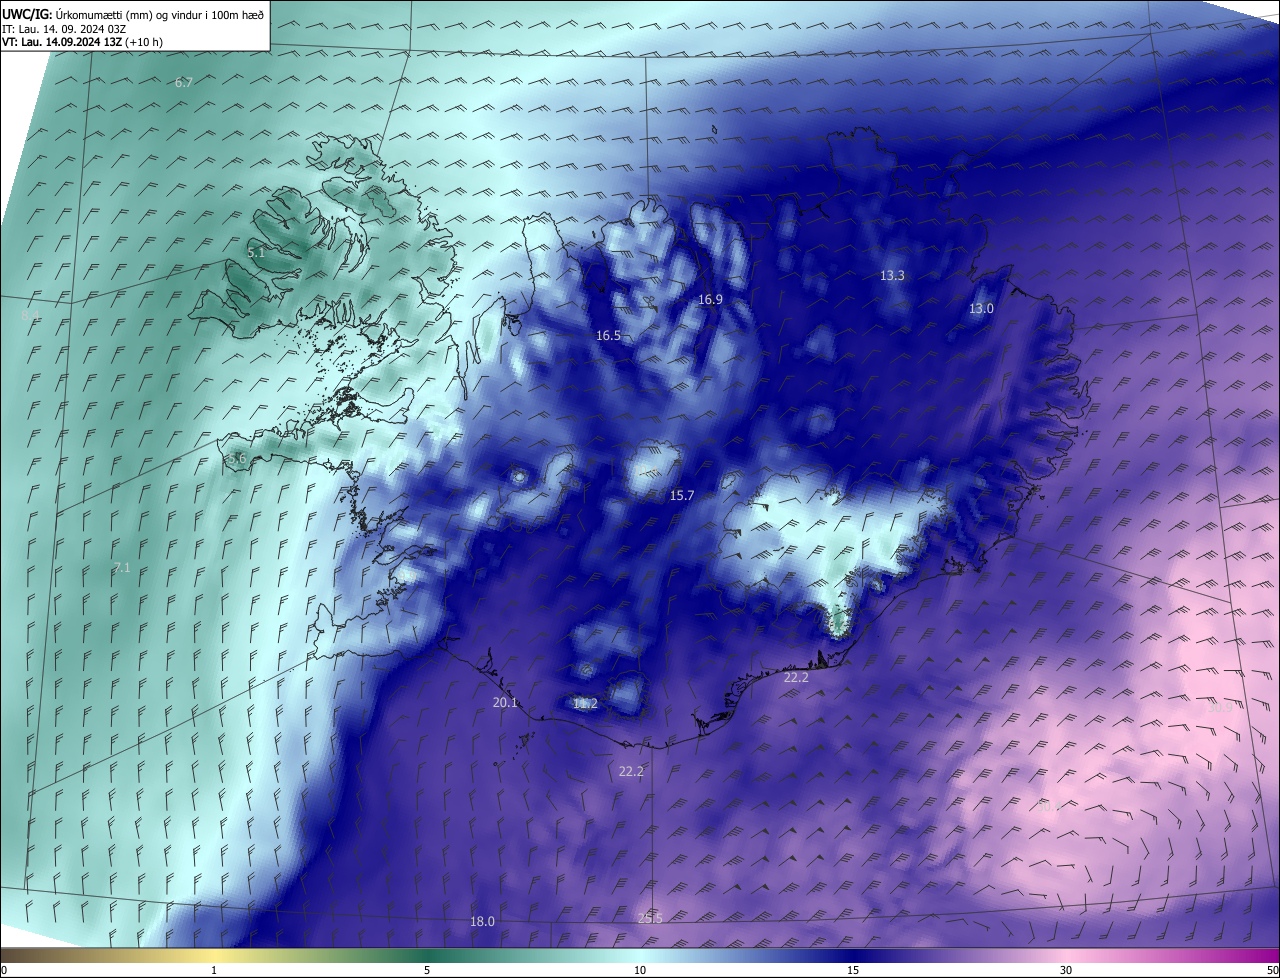Click the 5.1 value over the Westfjords
Viewport: 1280px width, 978px height.
pos(256,253)
